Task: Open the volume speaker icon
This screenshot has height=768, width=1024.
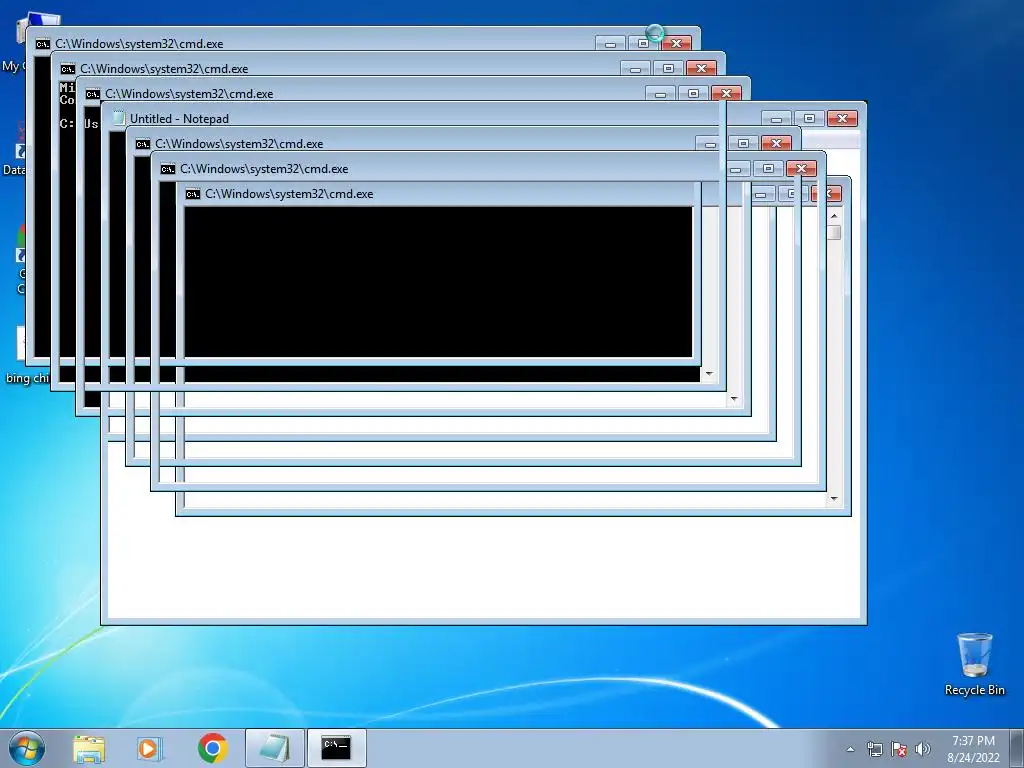Action: pyautogui.click(x=923, y=749)
